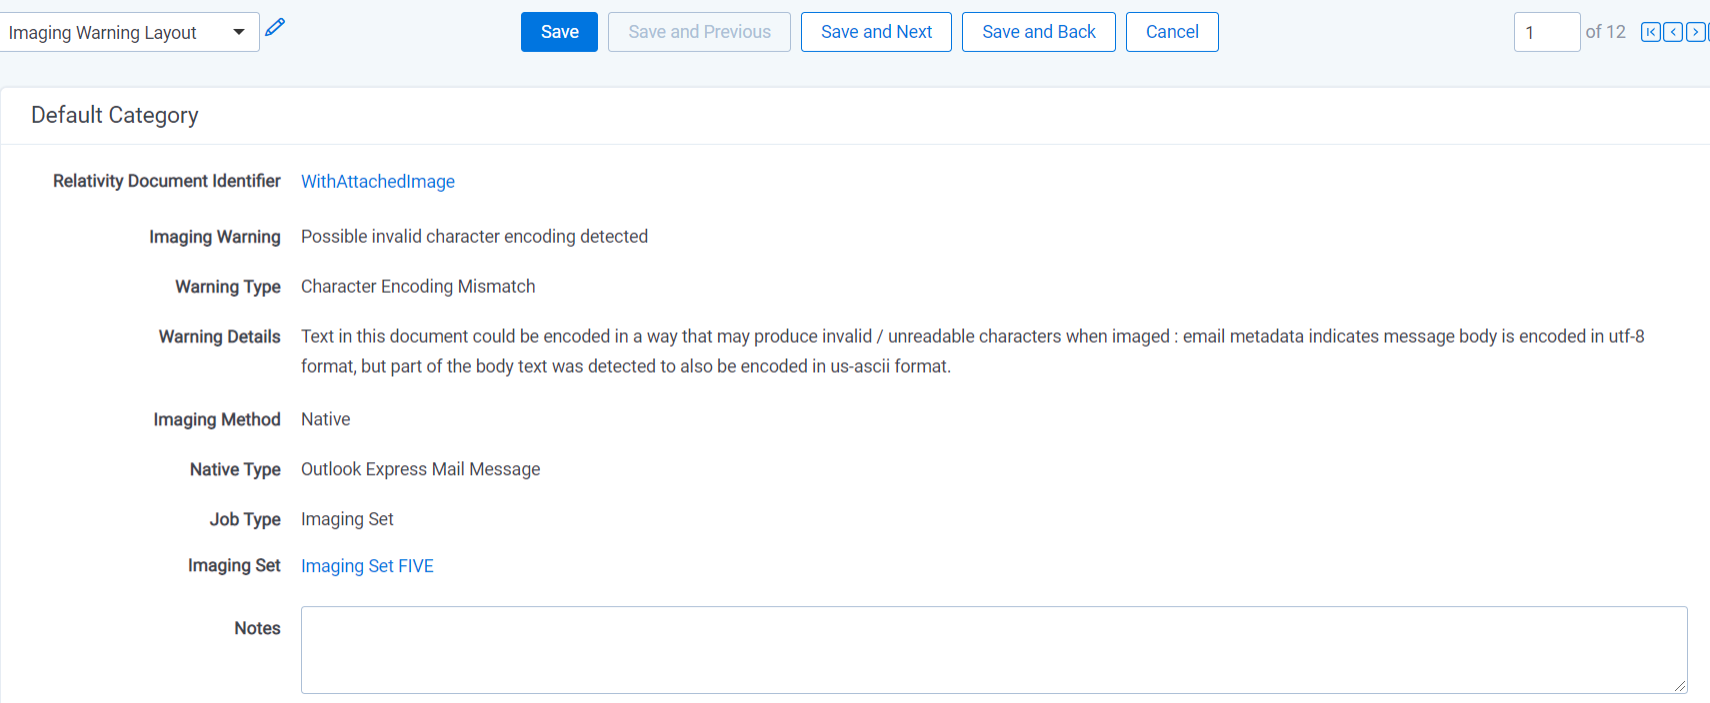
Task: Go to the first record icon
Action: pos(1650,32)
